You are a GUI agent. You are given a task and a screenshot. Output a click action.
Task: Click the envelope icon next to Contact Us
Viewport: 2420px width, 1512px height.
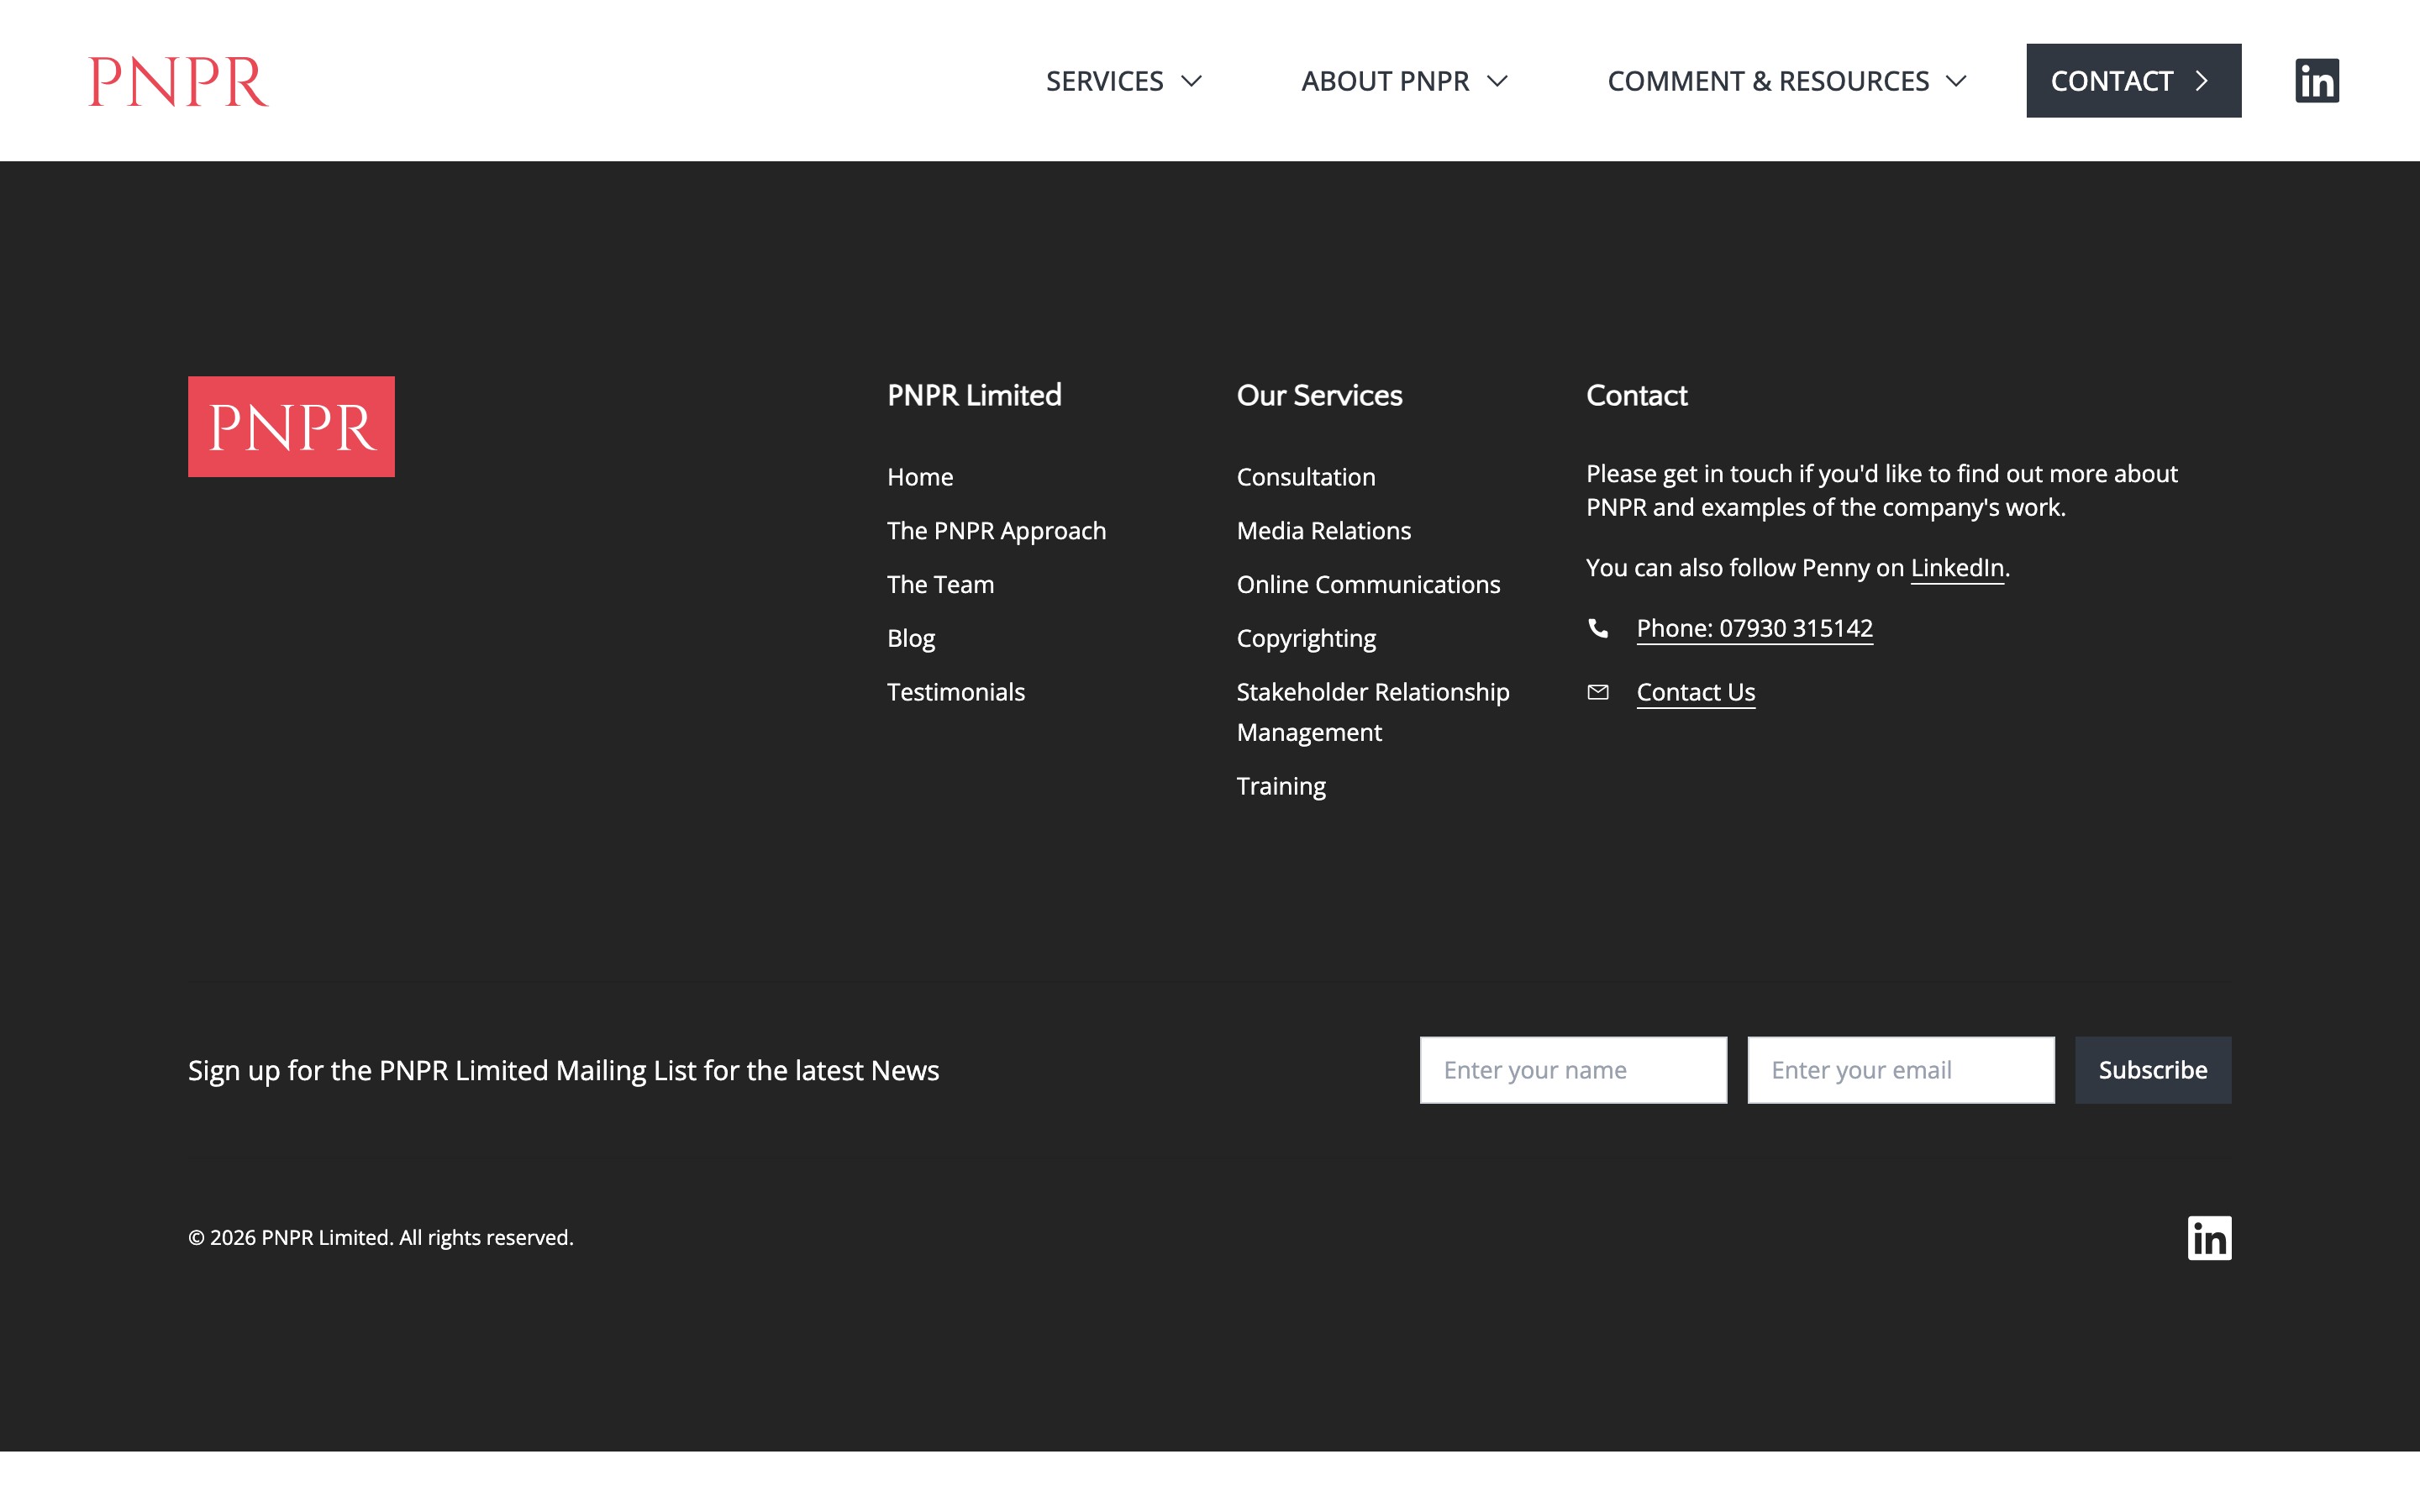coord(1600,691)
